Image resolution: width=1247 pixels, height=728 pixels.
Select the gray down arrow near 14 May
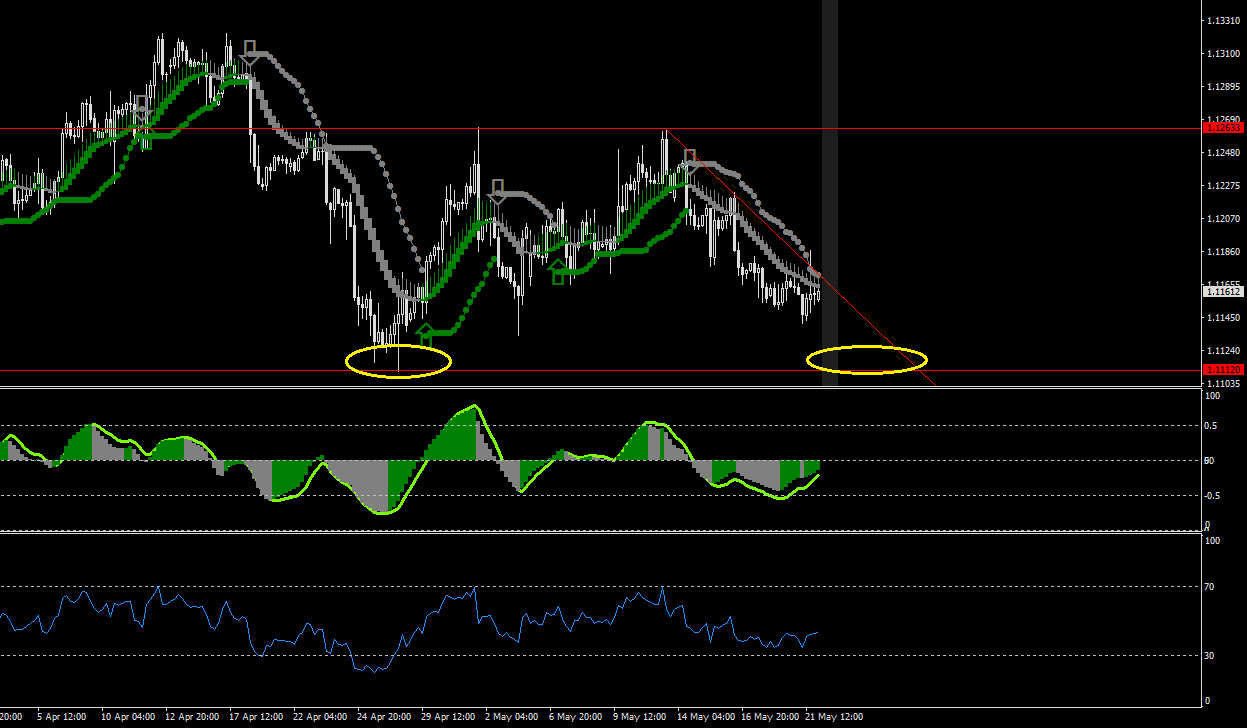[689, 162]
